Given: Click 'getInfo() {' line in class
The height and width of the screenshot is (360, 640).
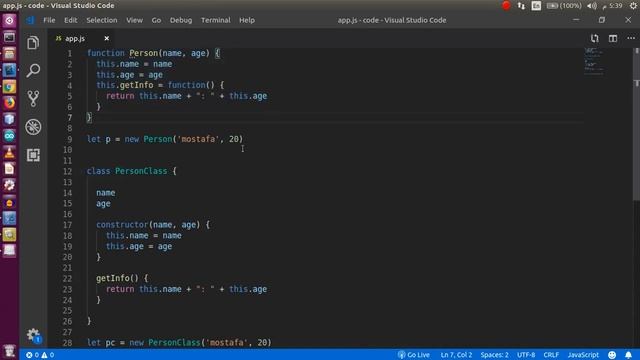Looking at the screenshot, I should click(122, 278).
